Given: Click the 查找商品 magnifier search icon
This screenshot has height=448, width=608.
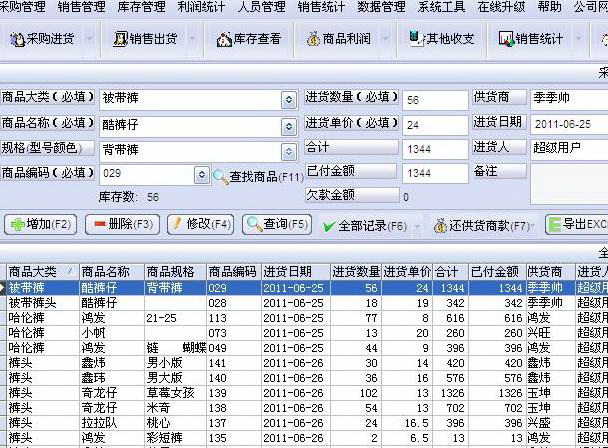Looking at the screenshot, I should tap(221, 176).
